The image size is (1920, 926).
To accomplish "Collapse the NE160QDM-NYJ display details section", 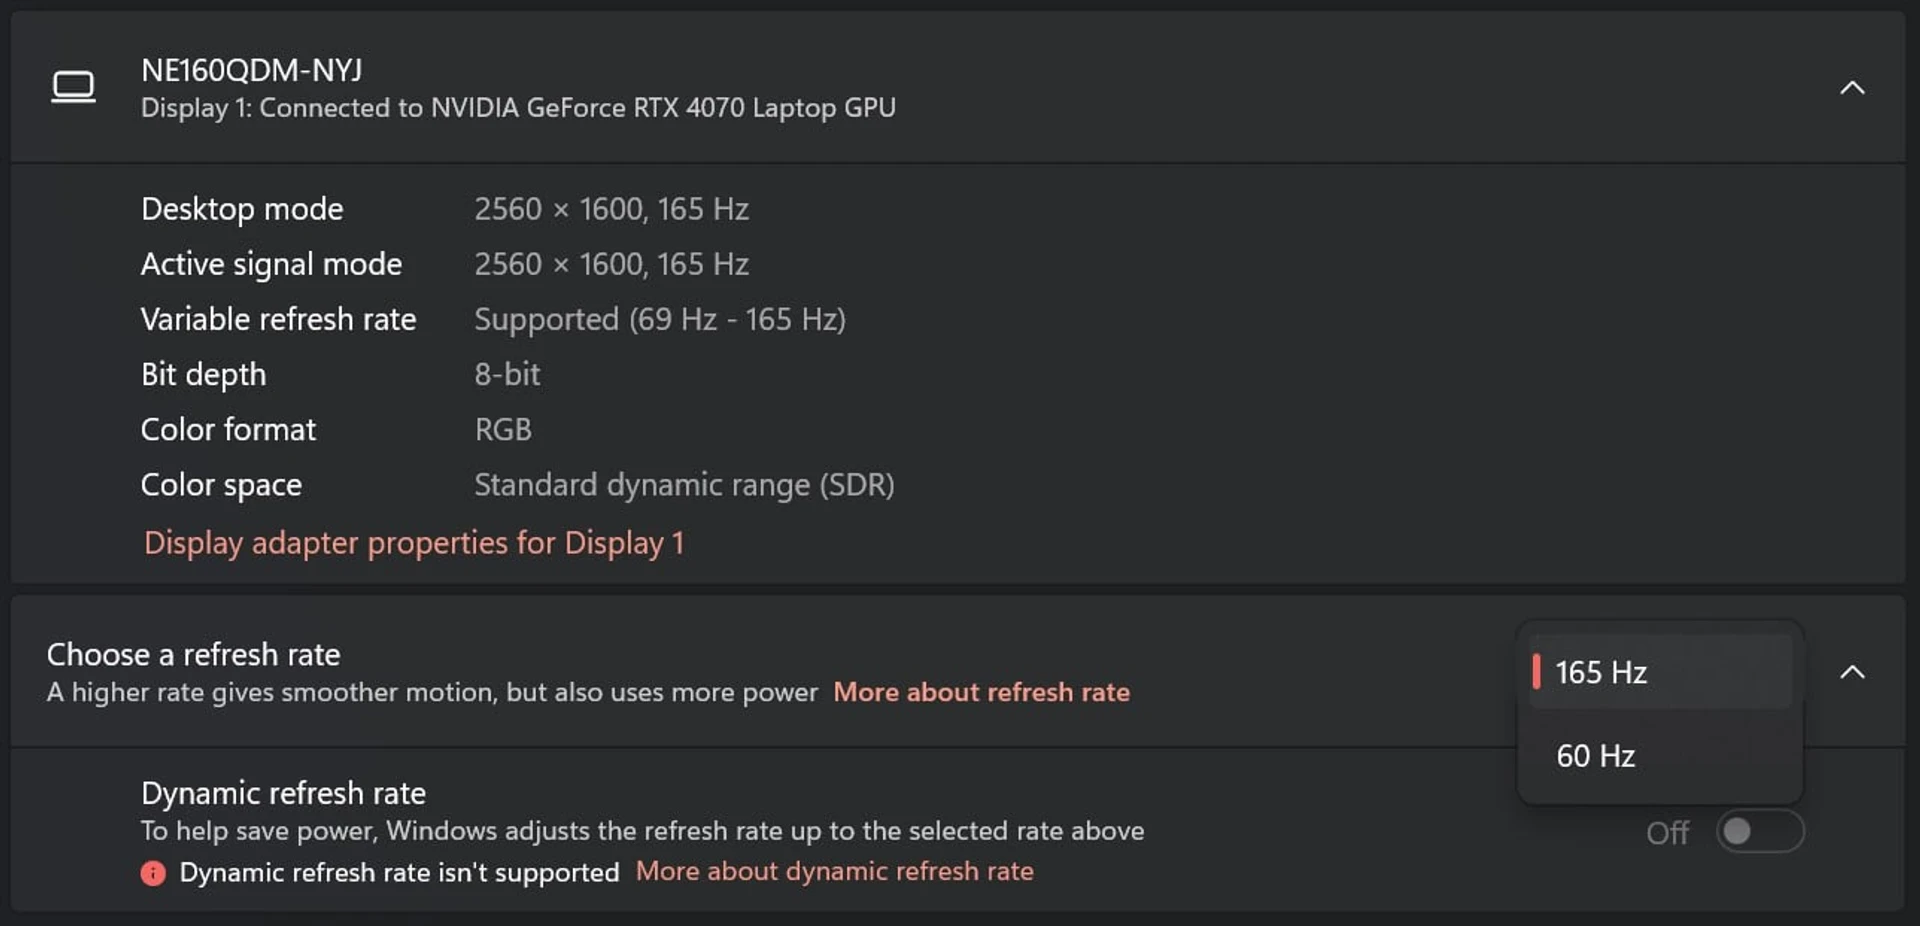I will pyautogui.click(x=1852, y=88).
